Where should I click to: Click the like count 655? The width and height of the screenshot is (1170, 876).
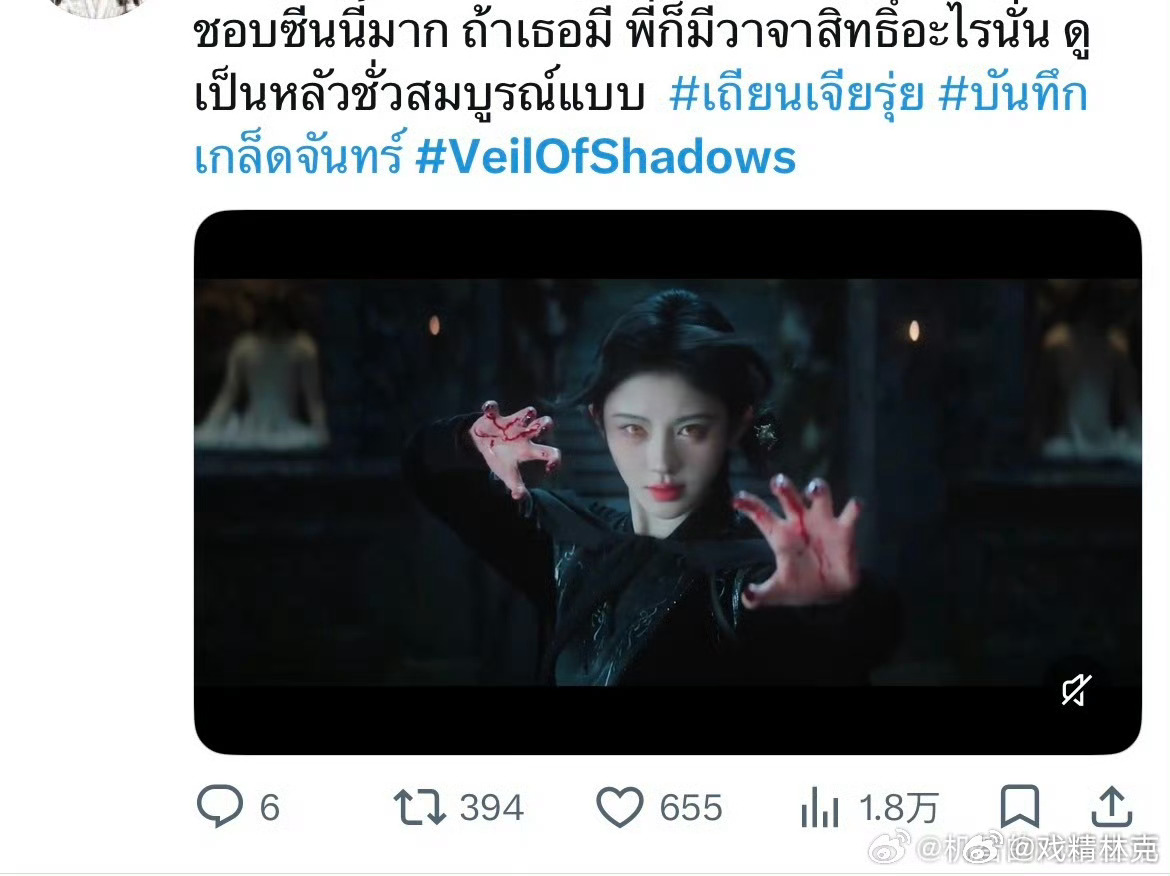691,808
